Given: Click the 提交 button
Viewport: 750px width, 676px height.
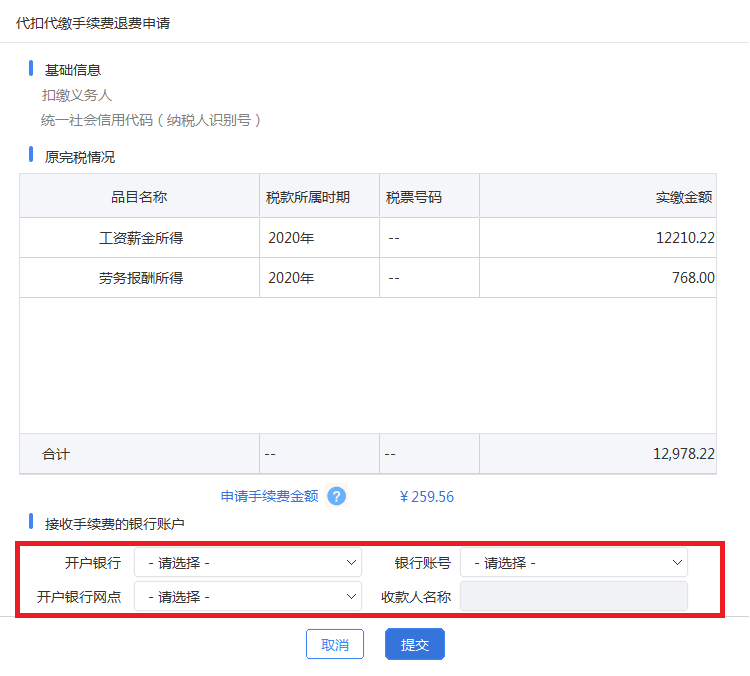Looking at the screenshot, I should [x=415, y=644].
